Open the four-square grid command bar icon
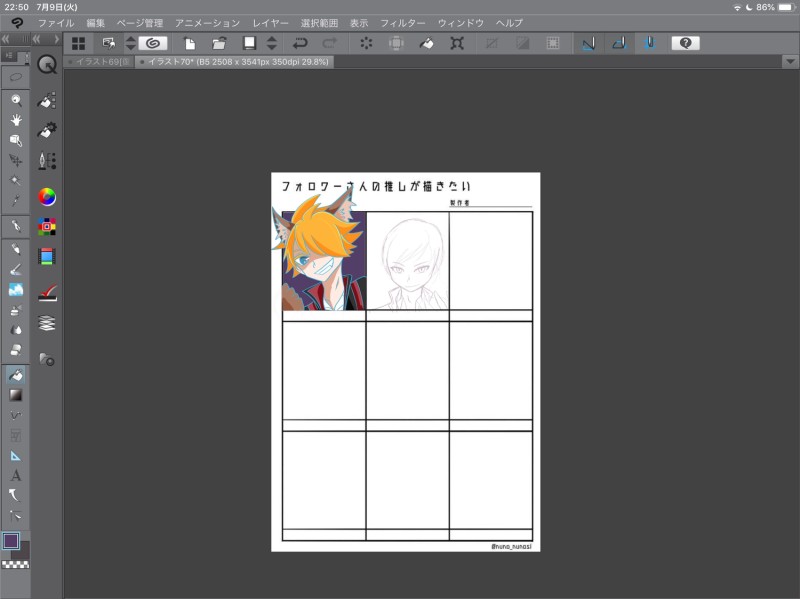 coord(79,43)
